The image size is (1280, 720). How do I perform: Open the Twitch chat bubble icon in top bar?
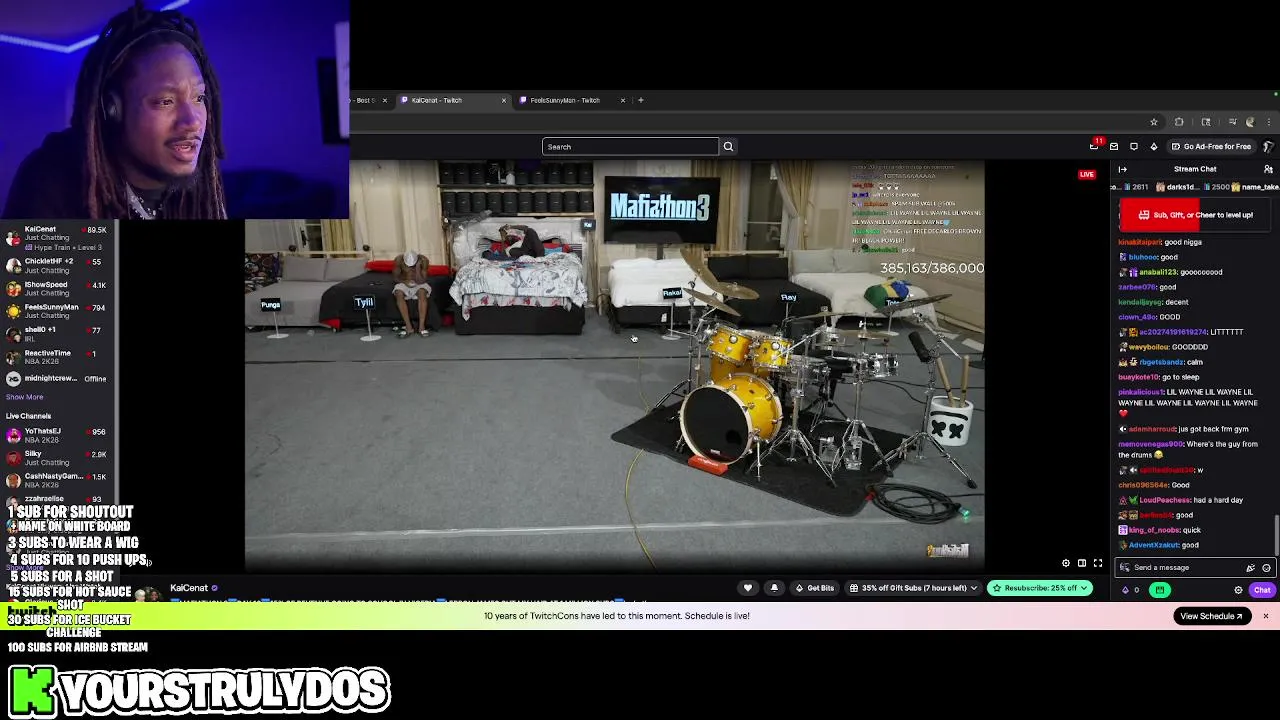(x=1134, y=147)
